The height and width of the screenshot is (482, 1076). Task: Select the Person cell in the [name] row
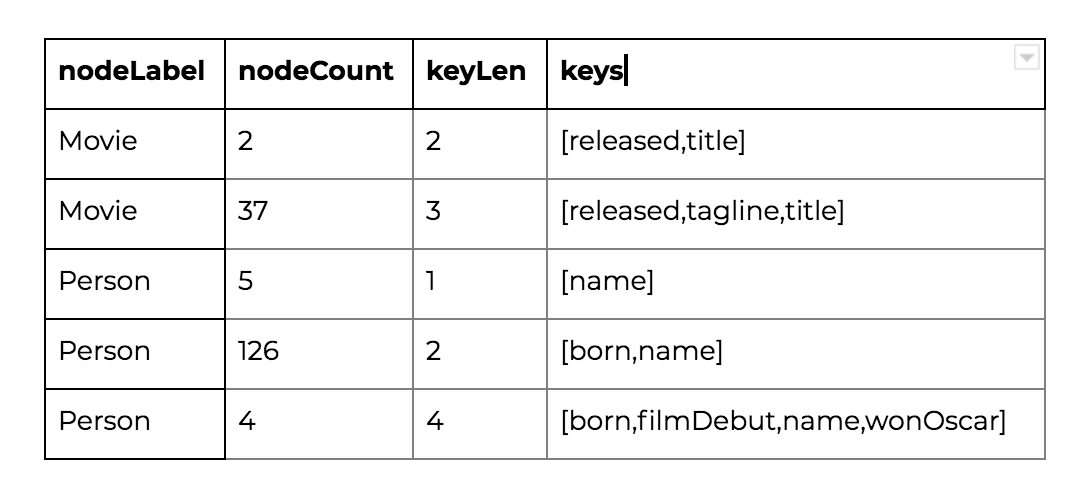135,284
